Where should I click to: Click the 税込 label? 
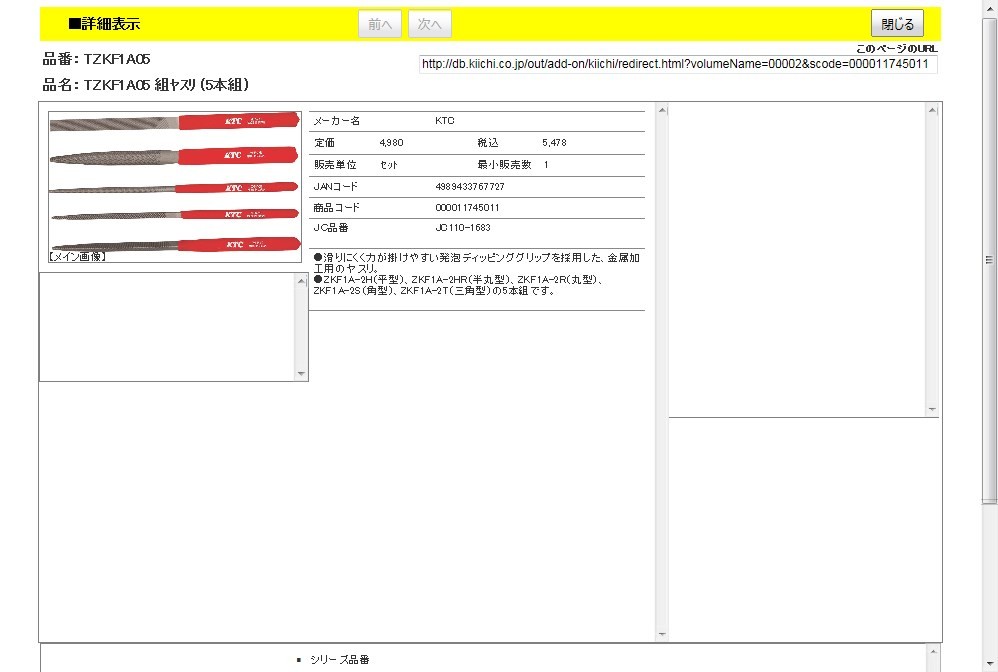tap(488, 143)
